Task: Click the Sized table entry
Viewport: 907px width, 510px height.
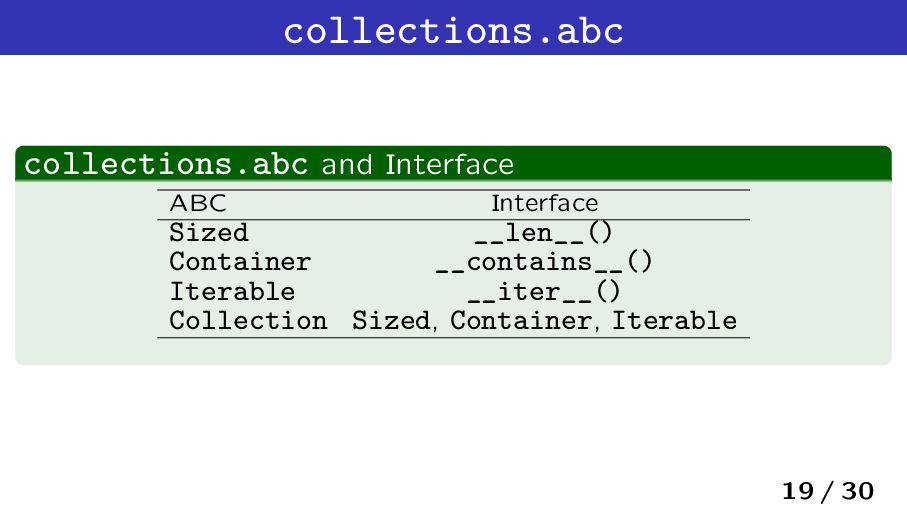Action: click(208, 232)
